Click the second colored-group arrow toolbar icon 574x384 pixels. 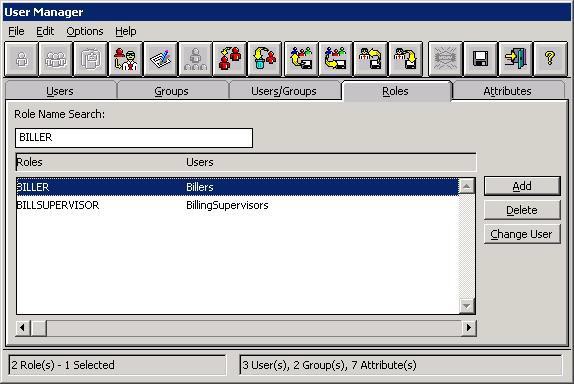335,59
